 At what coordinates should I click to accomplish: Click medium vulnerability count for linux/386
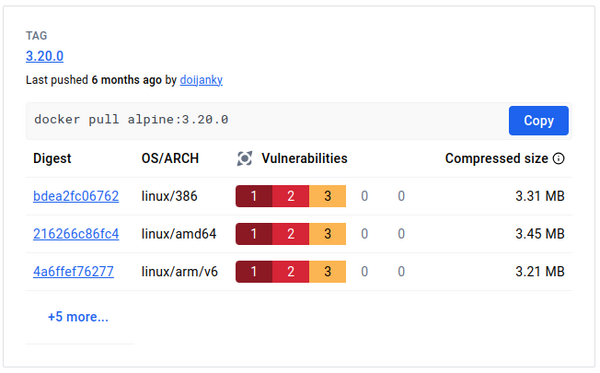pos(328,196)
